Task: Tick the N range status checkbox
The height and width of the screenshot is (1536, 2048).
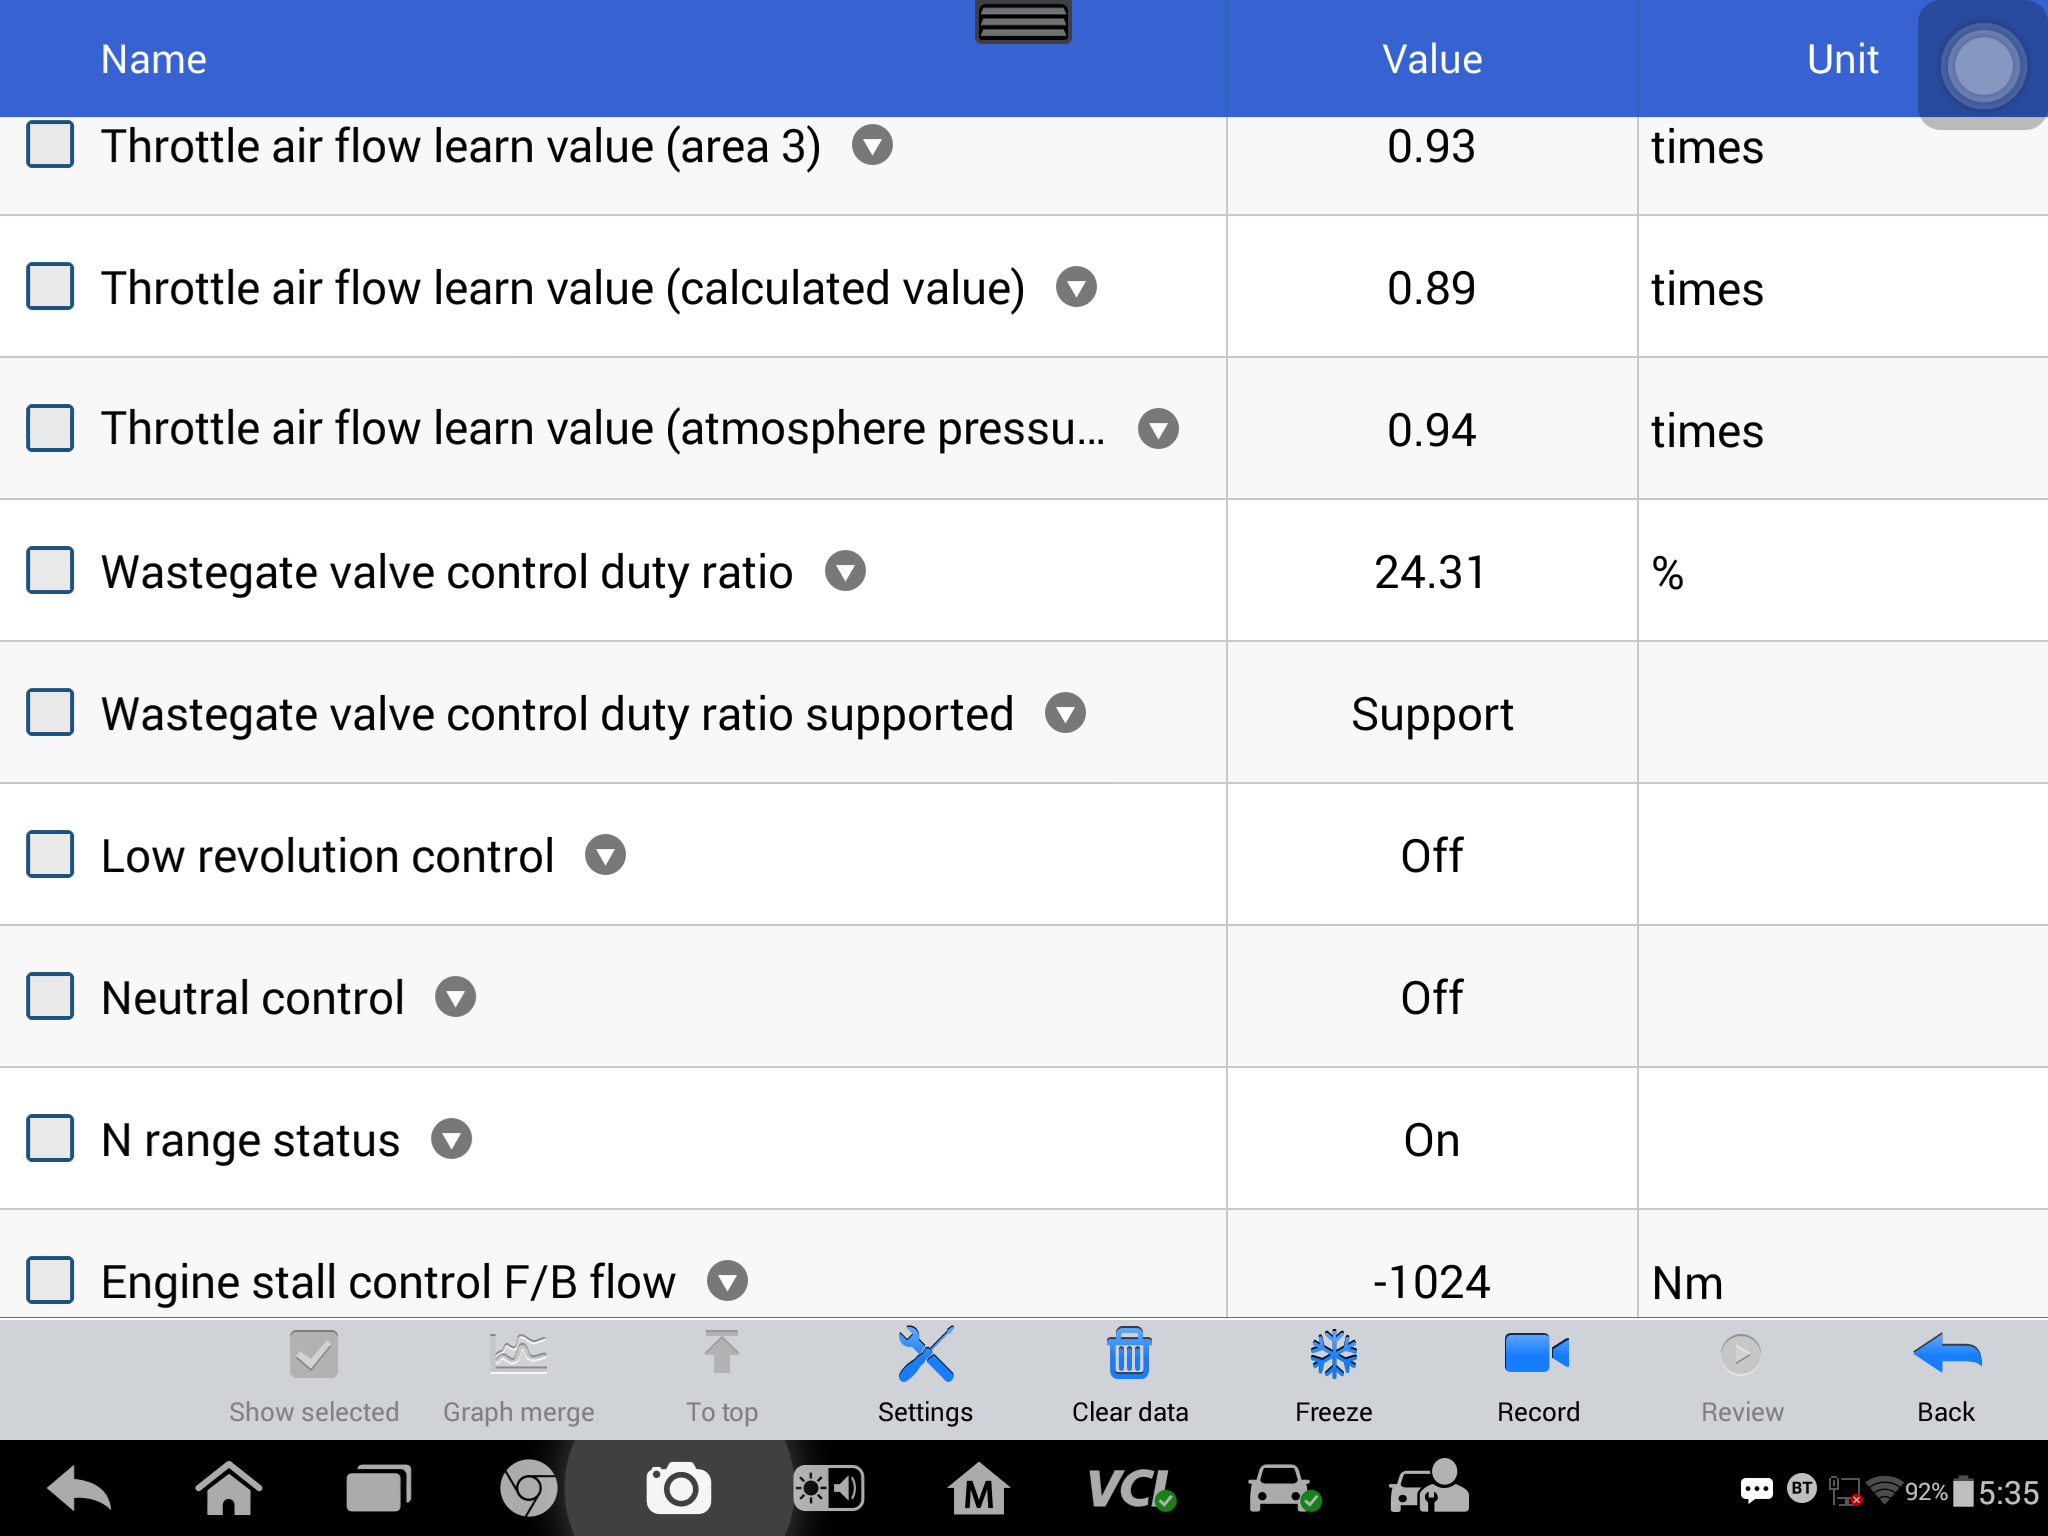Action: (x=50, y=1139)
